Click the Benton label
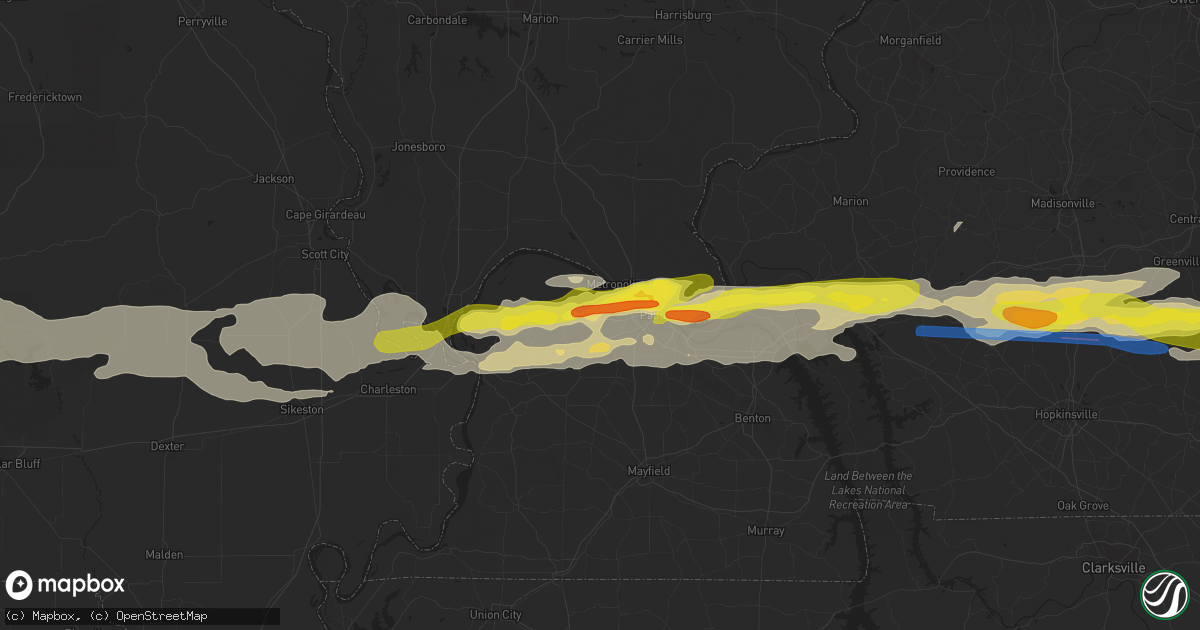Screen dimensions: 1200x630 [753, 418]
